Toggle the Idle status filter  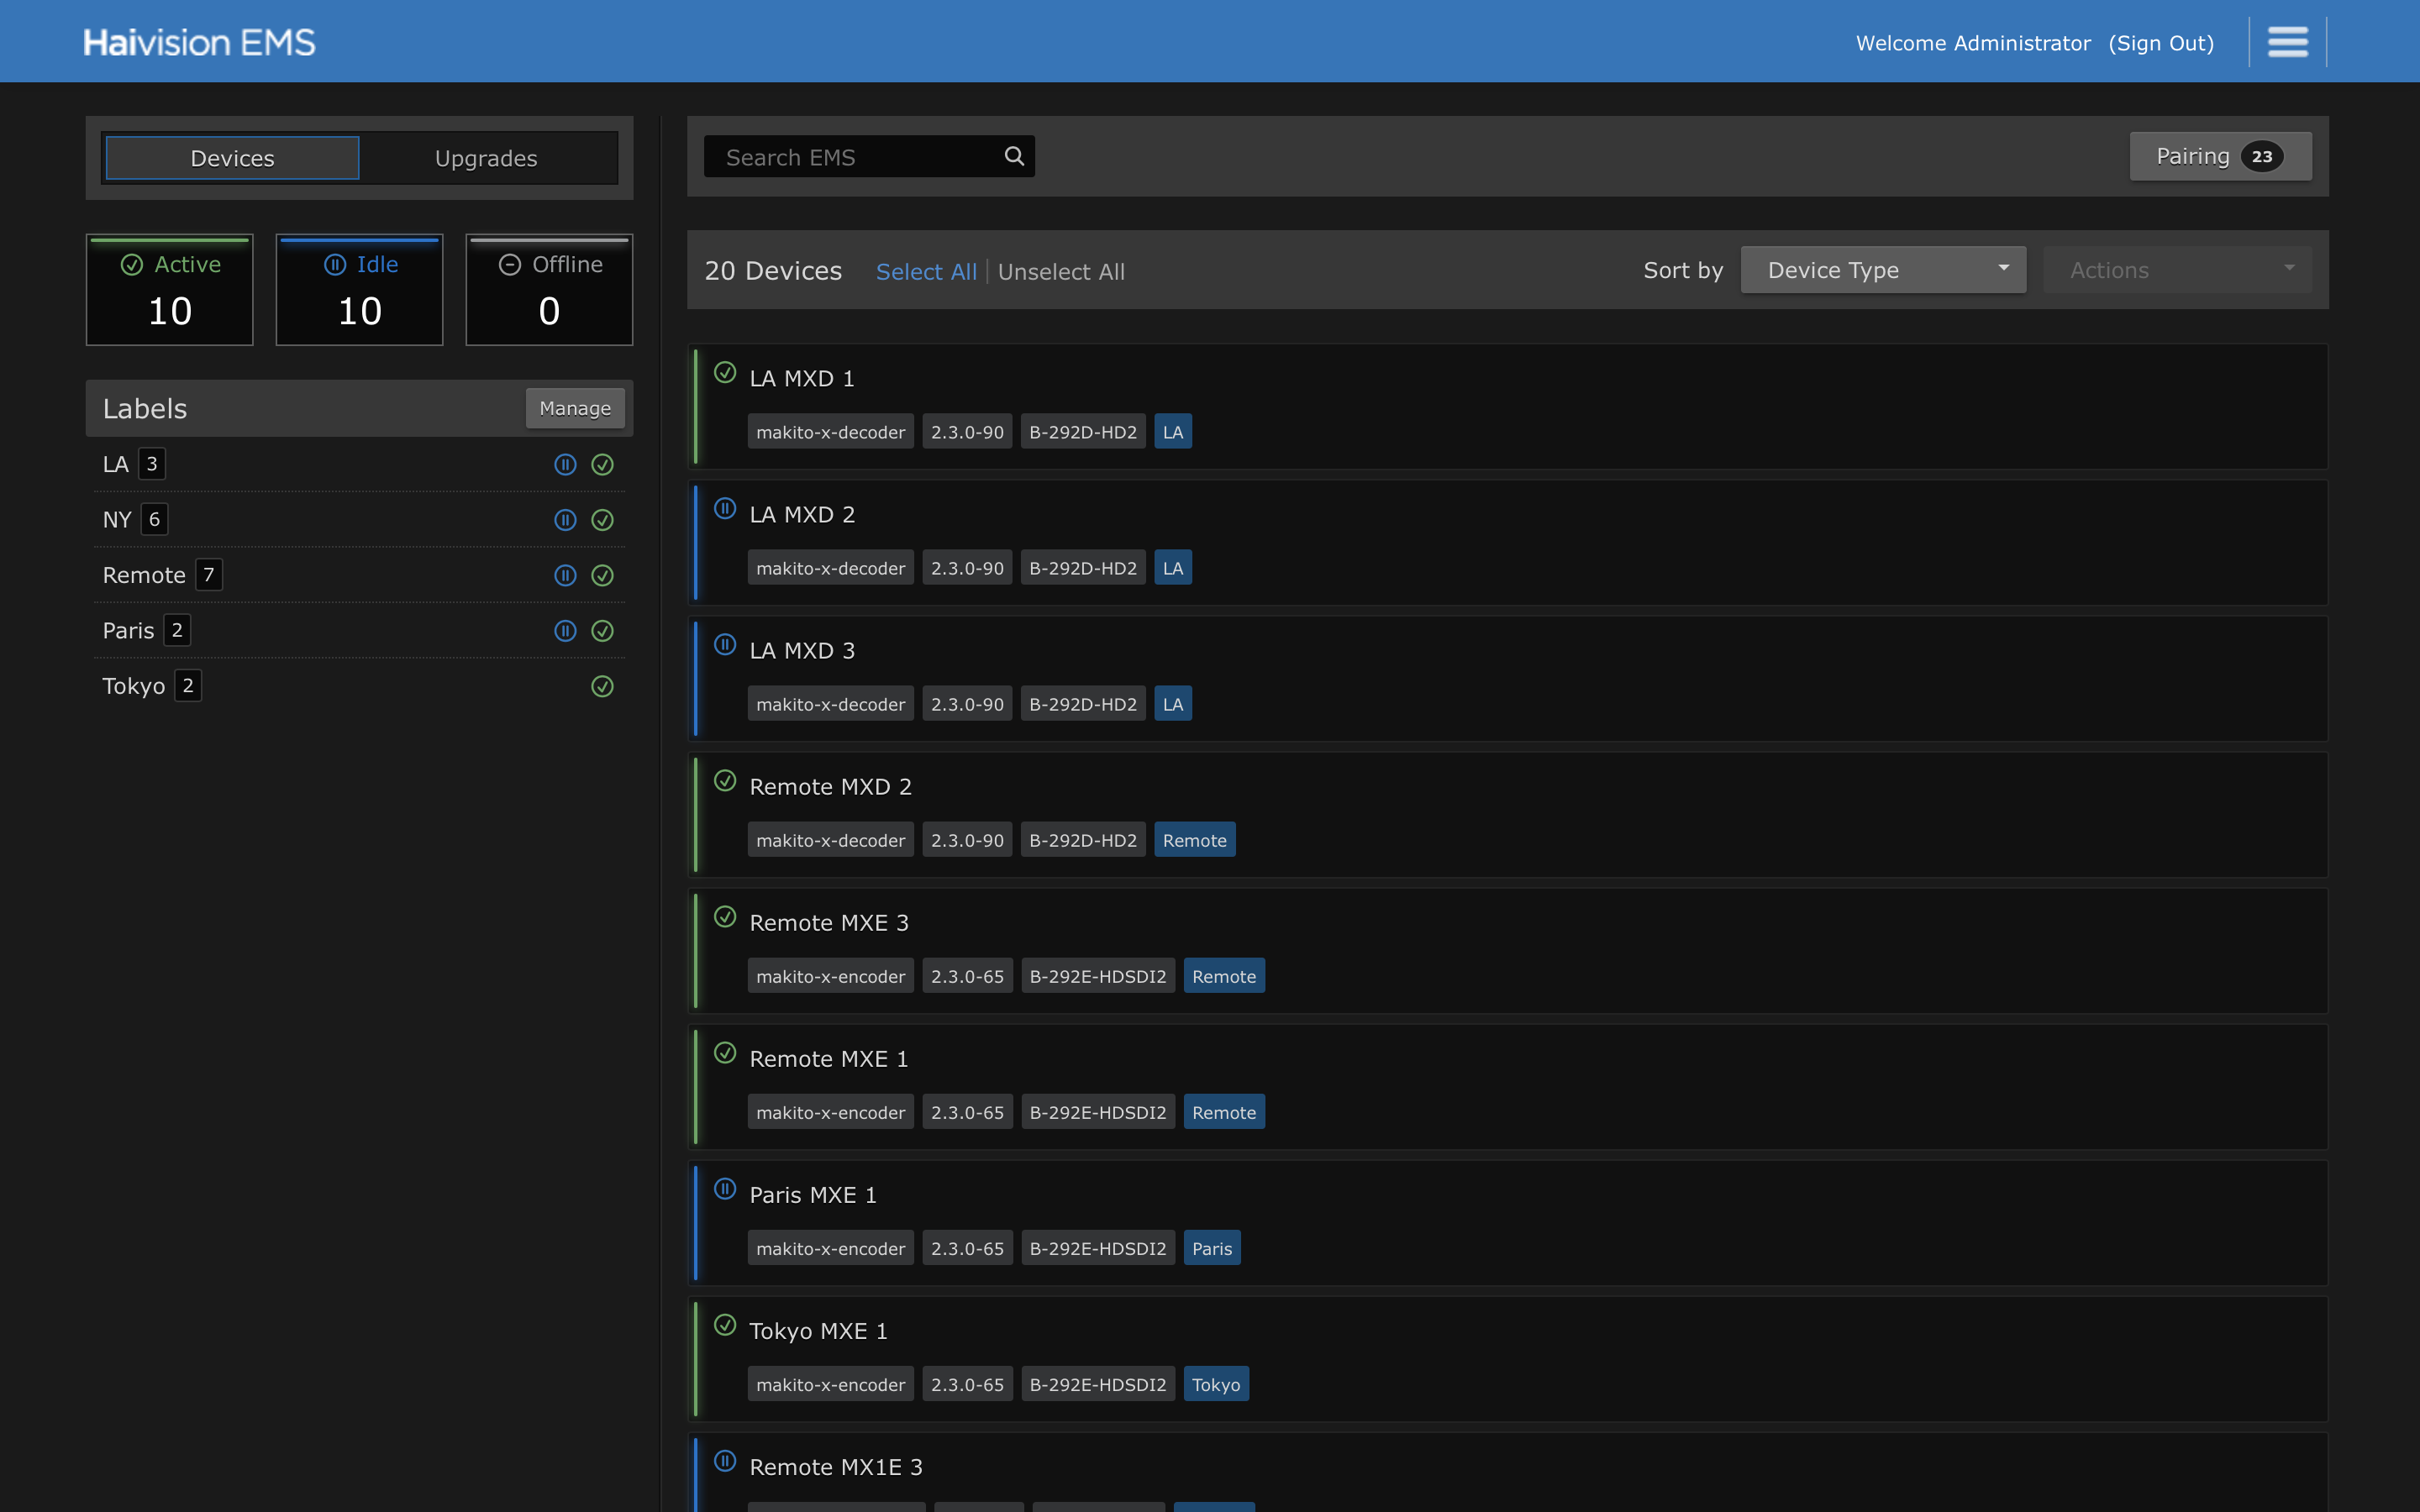click(359, 290)
